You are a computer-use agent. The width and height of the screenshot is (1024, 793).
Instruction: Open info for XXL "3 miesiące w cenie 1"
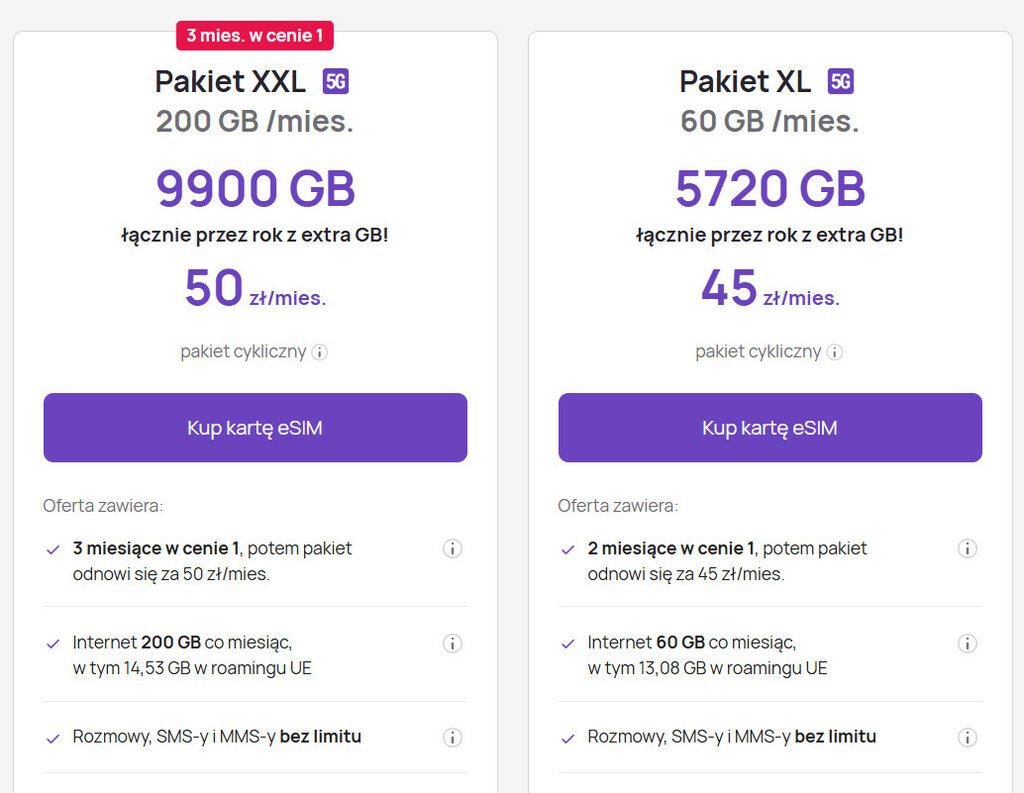pos(452,548)
